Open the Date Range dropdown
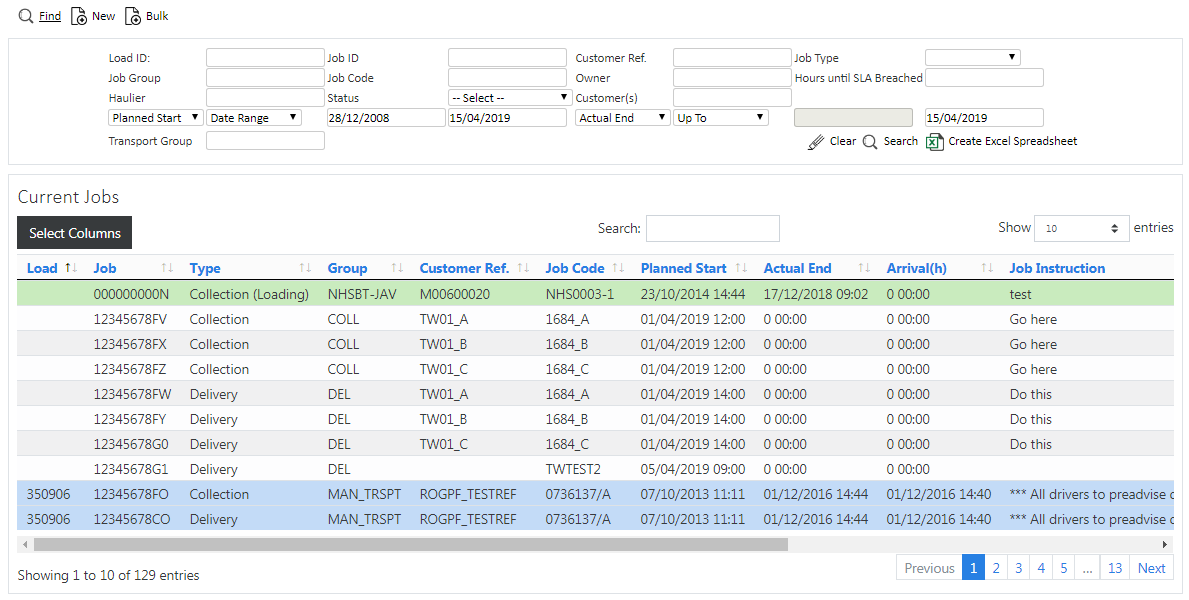 [x=254, y=118]
